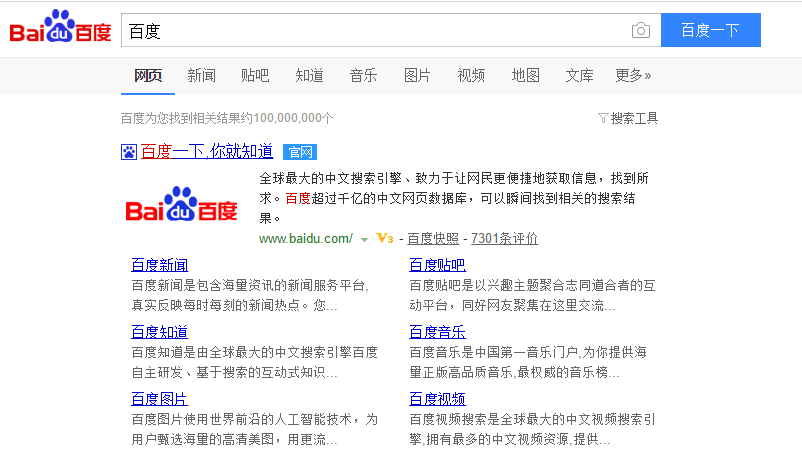
Task: Expand the 更多» tab menu
Action: (x=633, y=76)
